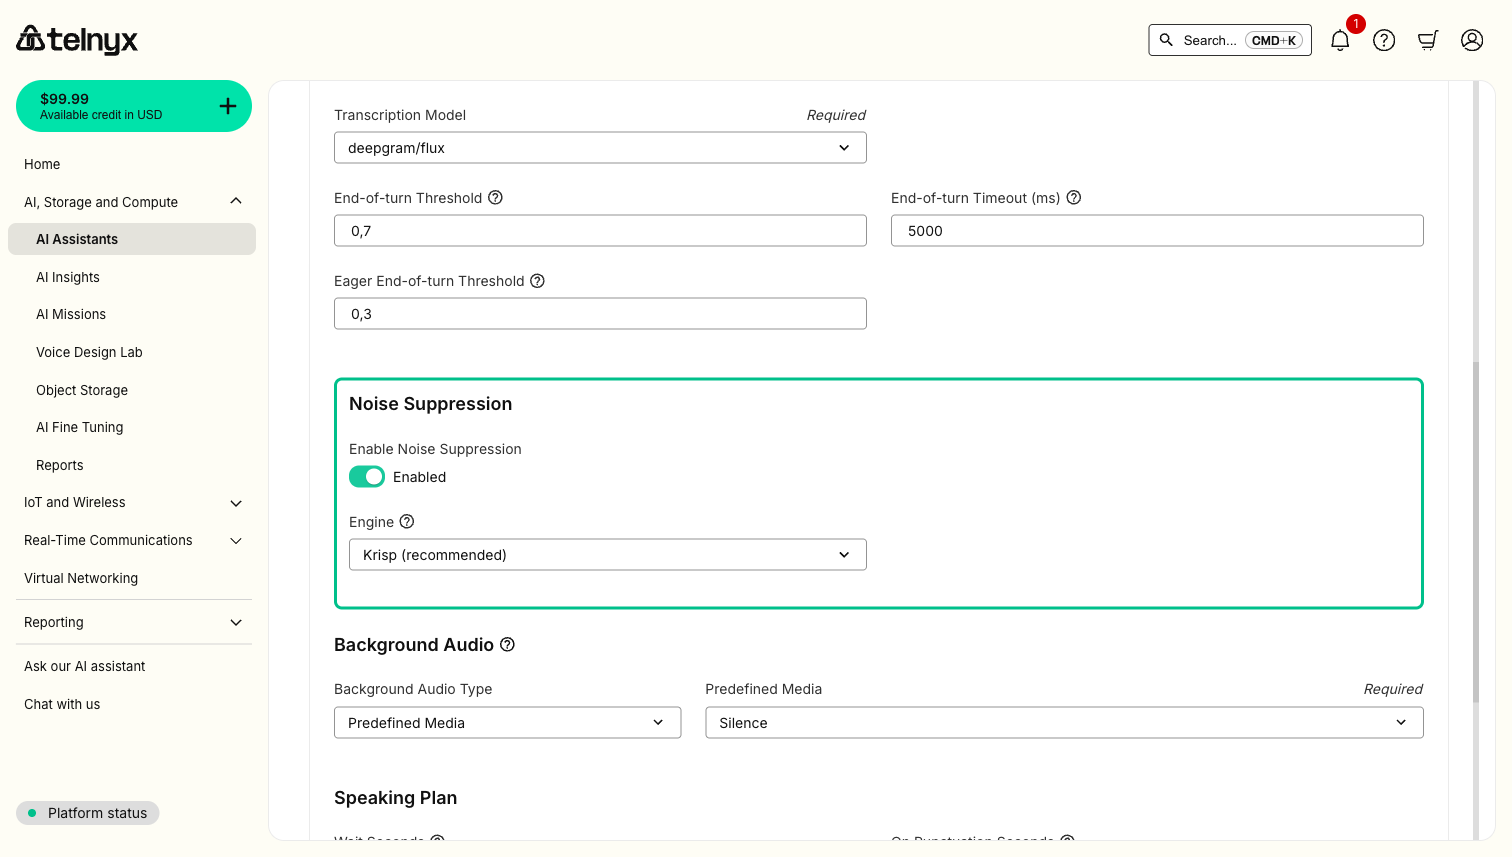The height and width of the screenshot is (857, 1512).
Task: Click the Speaking Plan heading
Action: click(395, 798)
